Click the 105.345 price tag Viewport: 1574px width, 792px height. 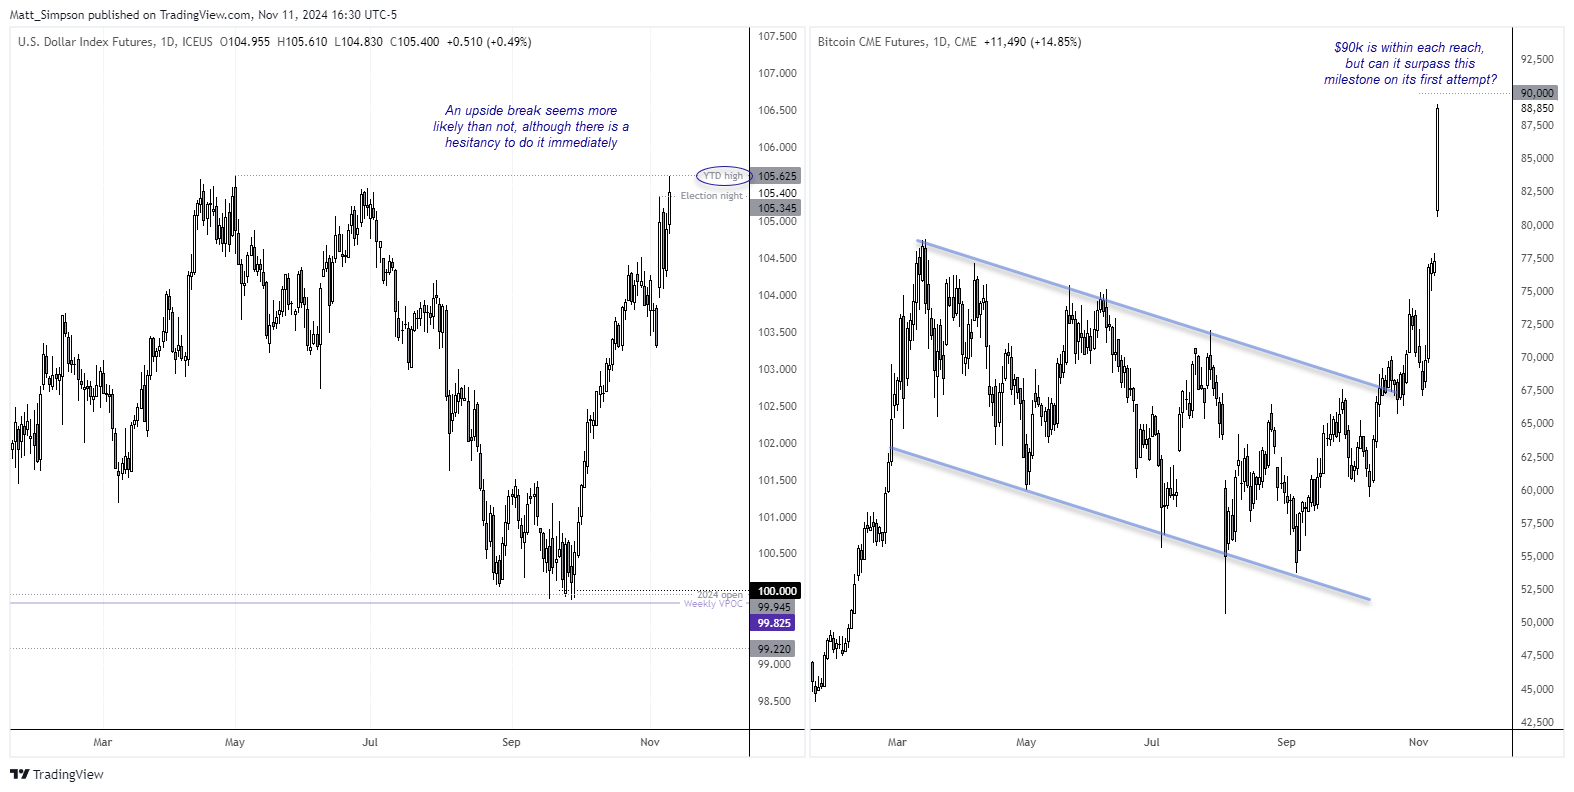777,208
